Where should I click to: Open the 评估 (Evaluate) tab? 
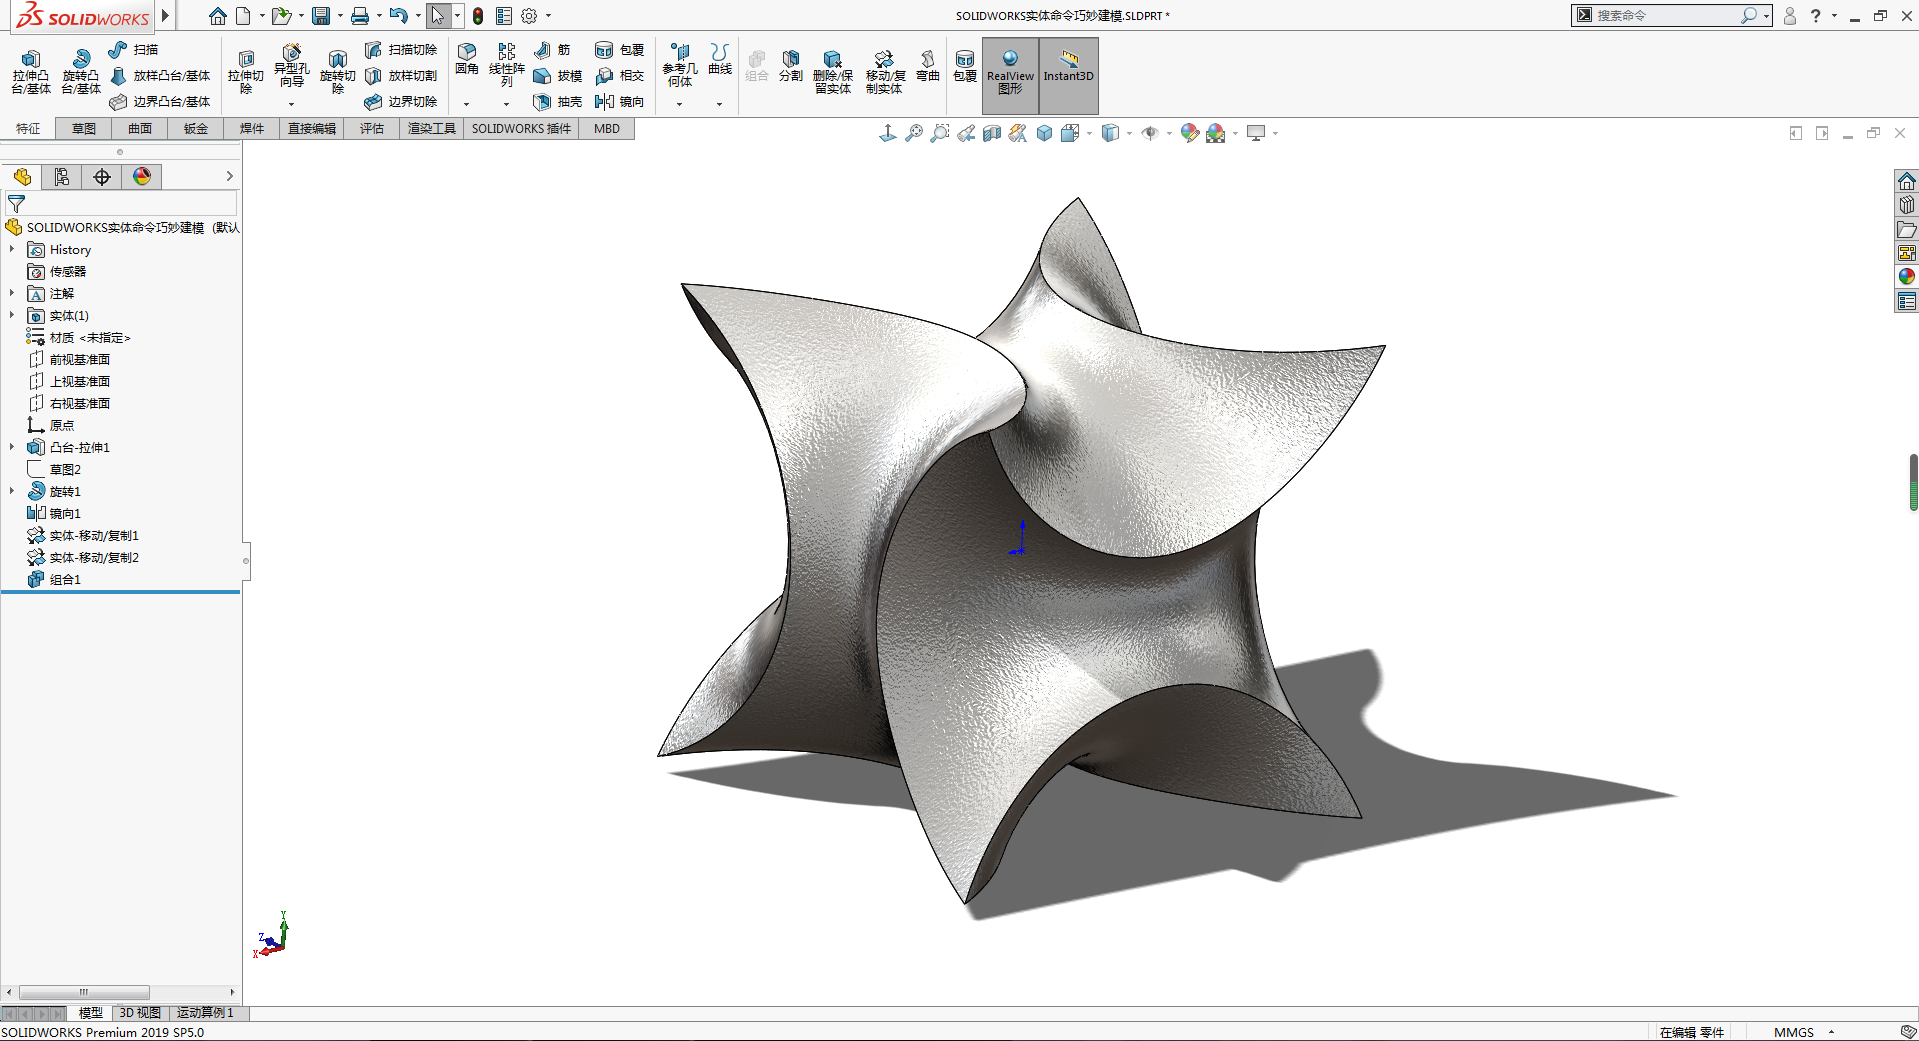(x=372, y=129)
